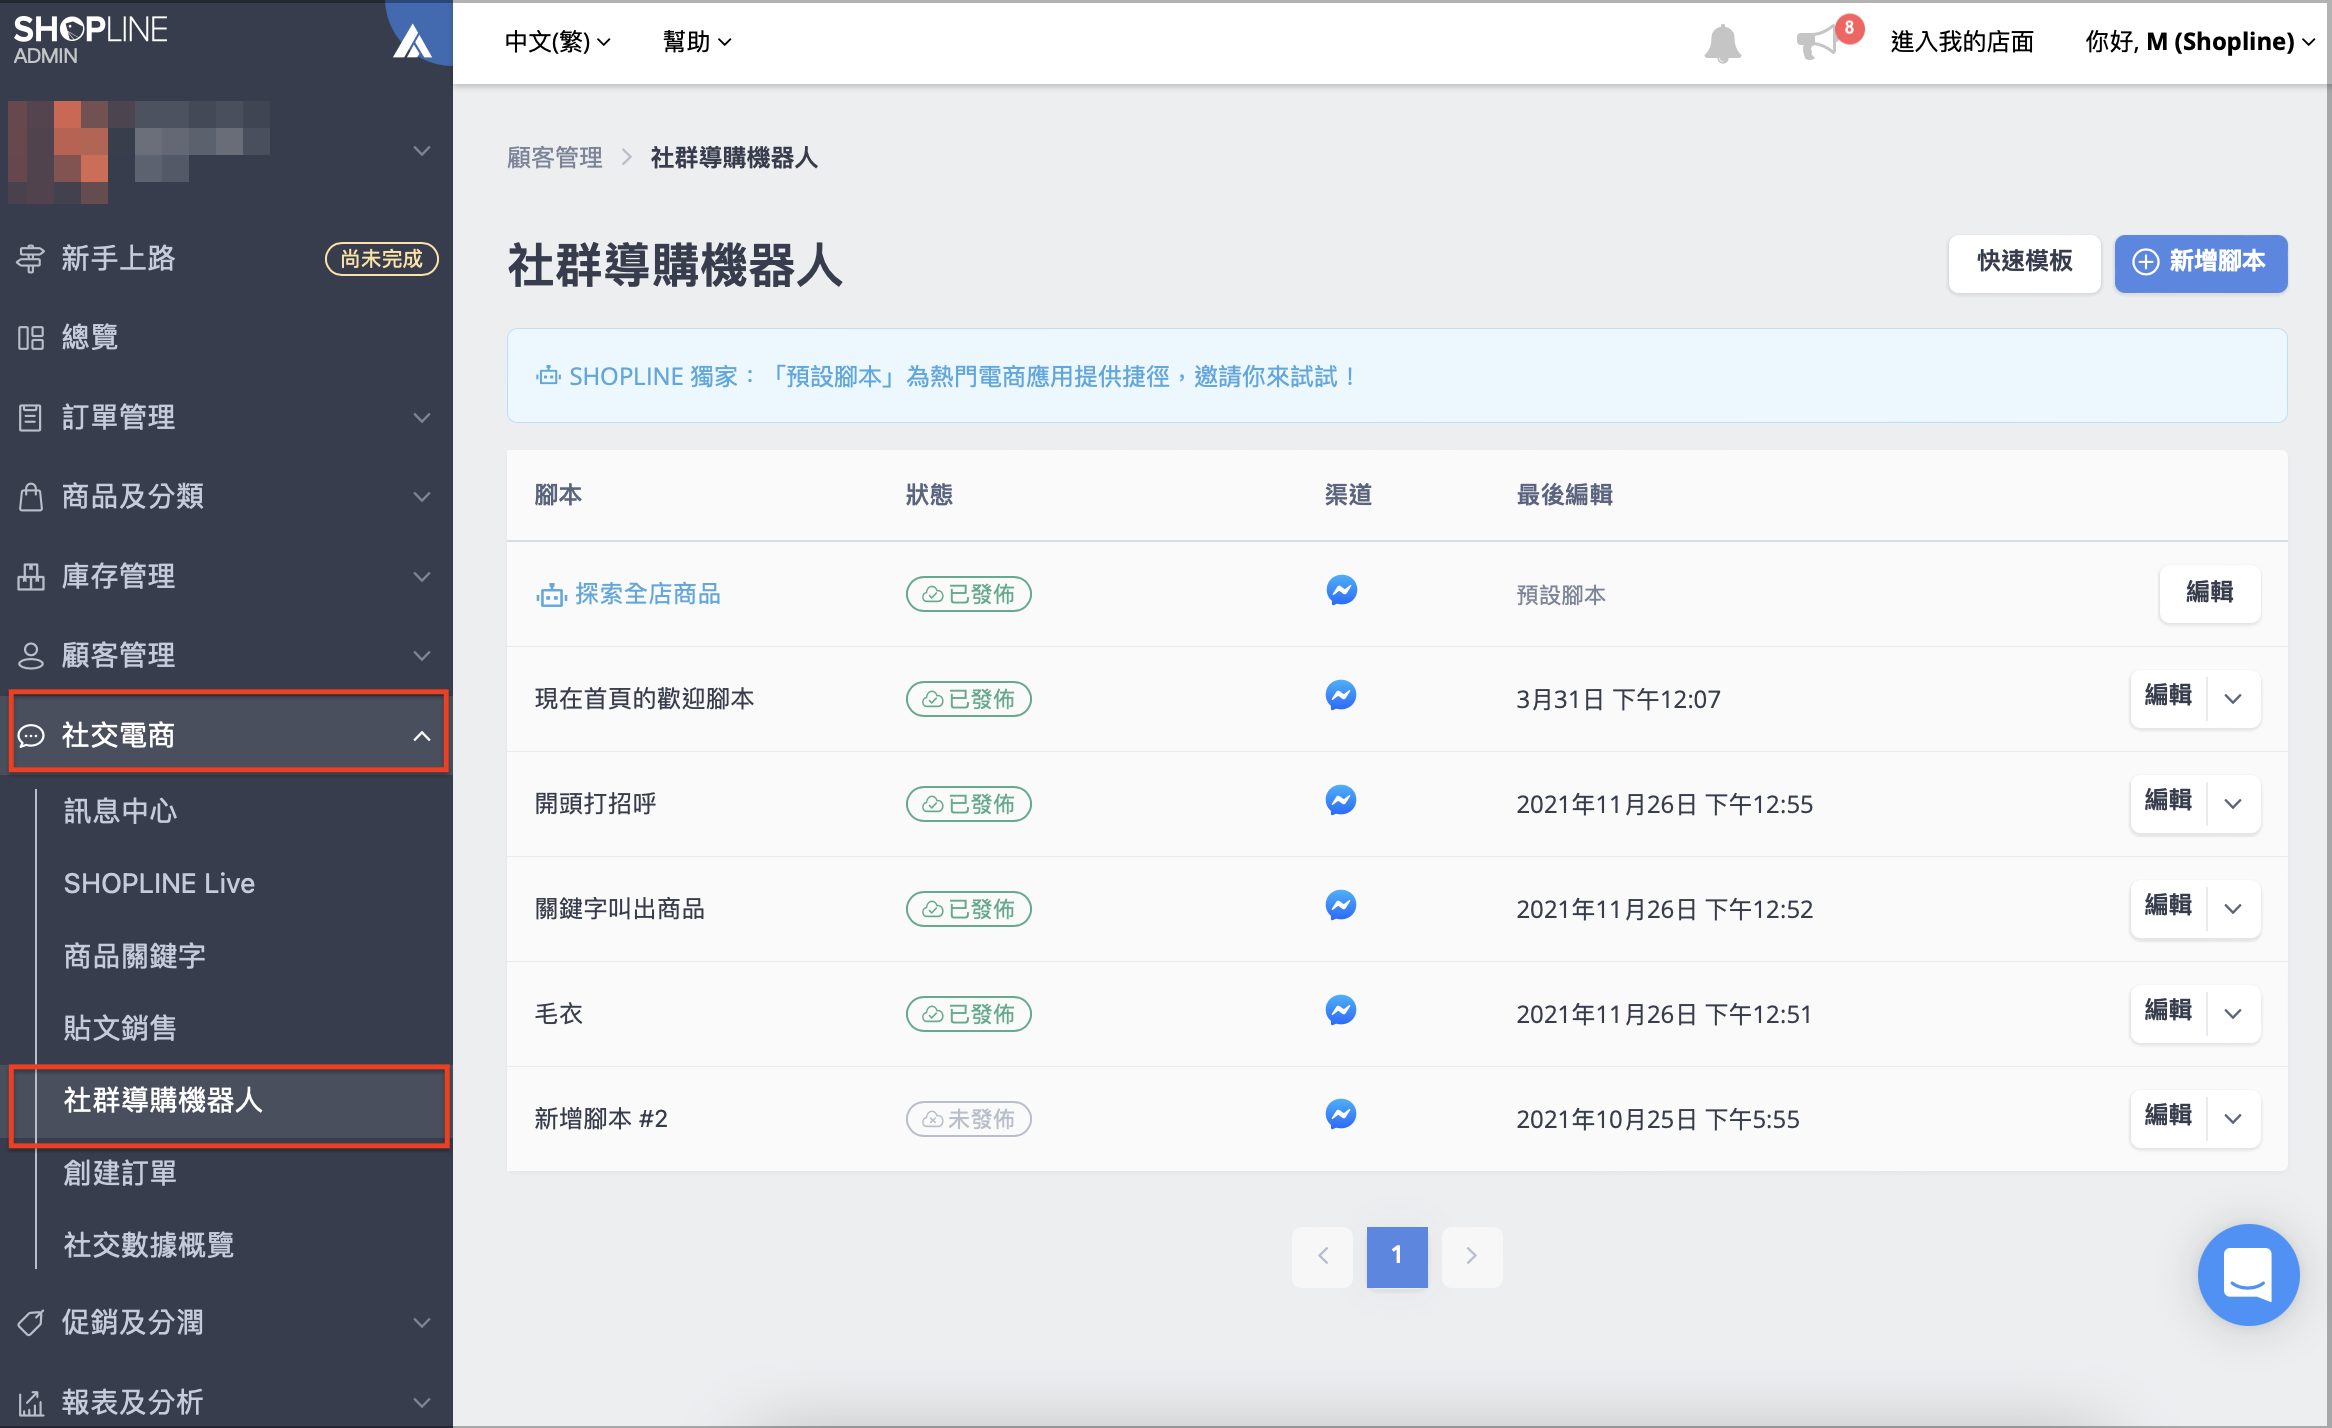The height and width of the screenshot is (1428, 2332).
Task: Open the 中文(繁) language dropdown
Action: 557,42
